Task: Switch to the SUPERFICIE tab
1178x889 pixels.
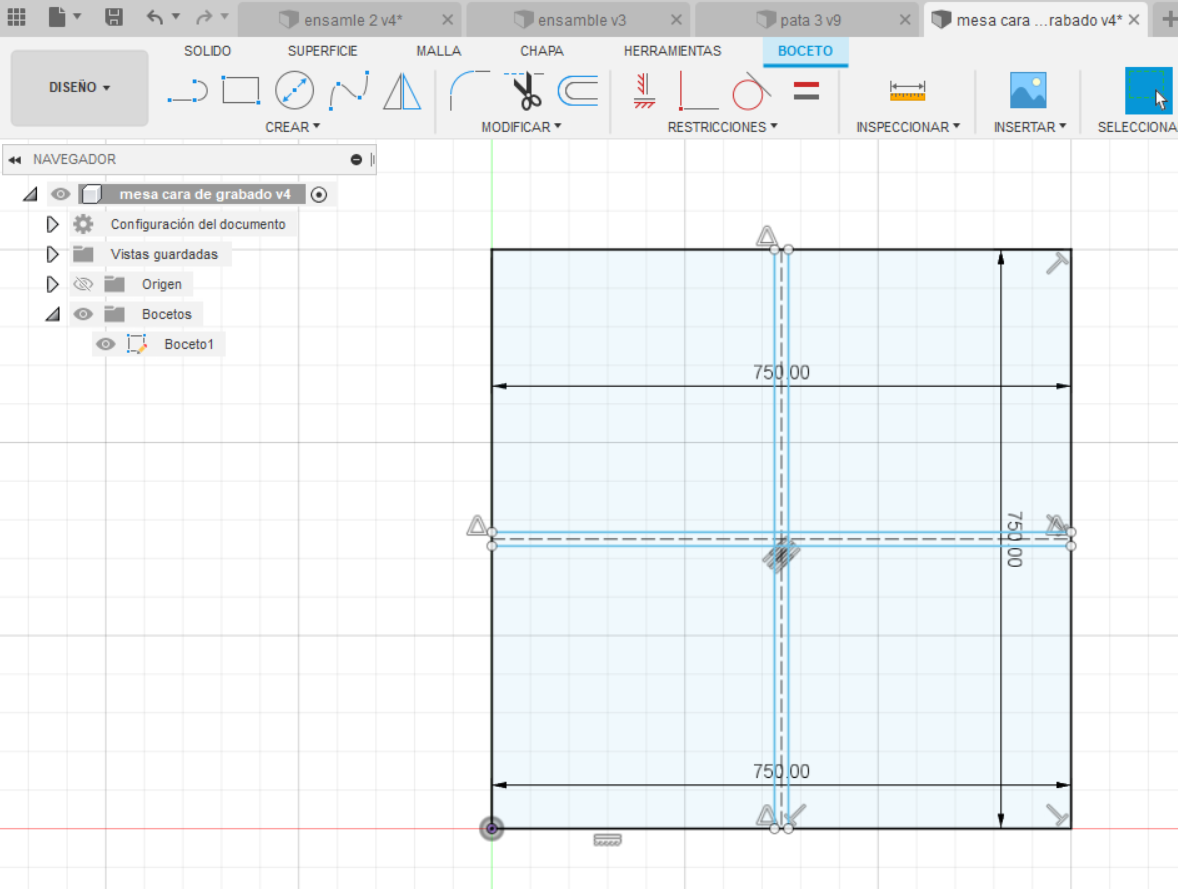Action: tap(322, 51)
